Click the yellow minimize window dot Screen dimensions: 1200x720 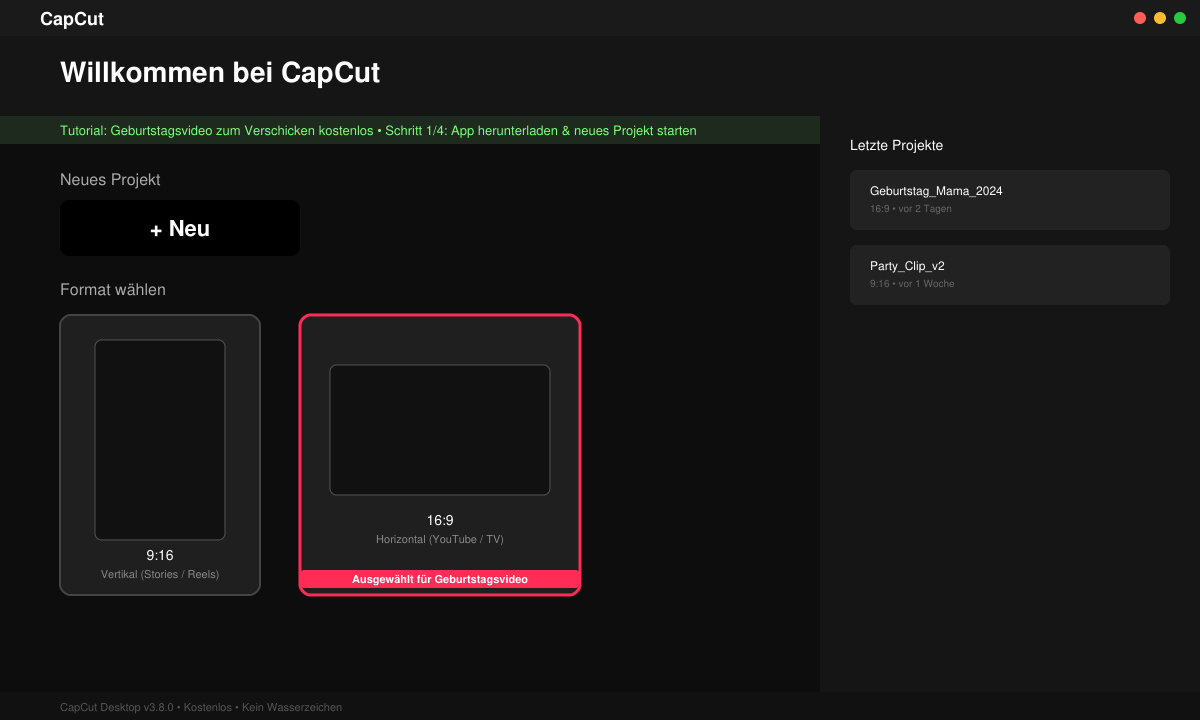tap(1160, 18)
